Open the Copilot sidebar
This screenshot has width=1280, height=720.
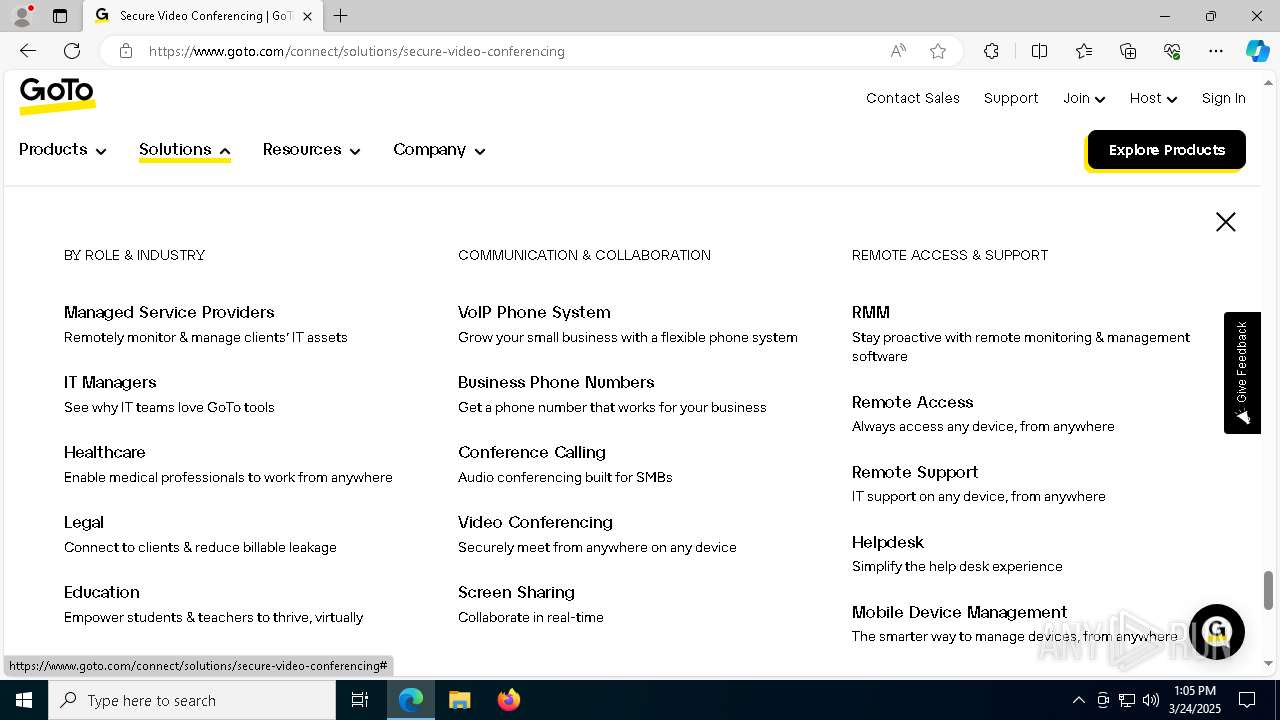pyautogui.click(x=1257, y=51)
